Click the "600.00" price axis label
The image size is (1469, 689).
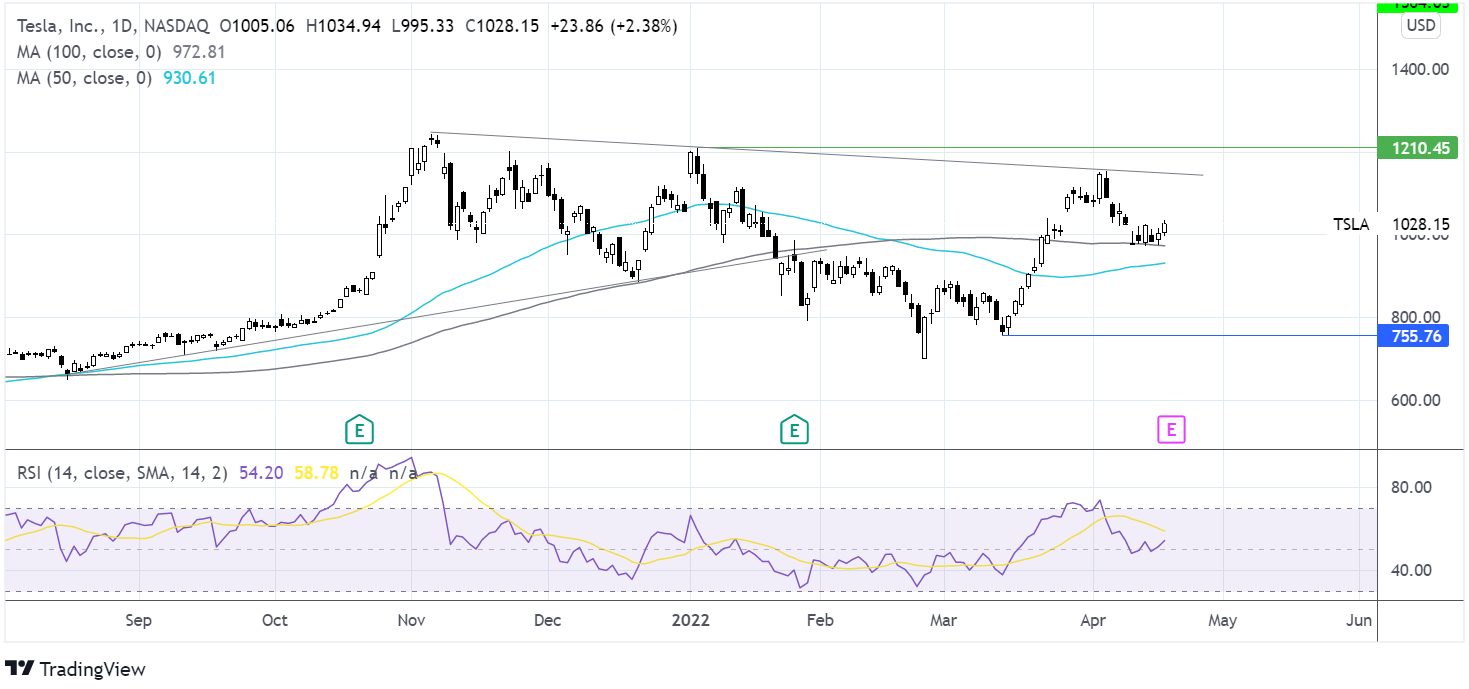pyautogui.click(x=1416, y=400)
